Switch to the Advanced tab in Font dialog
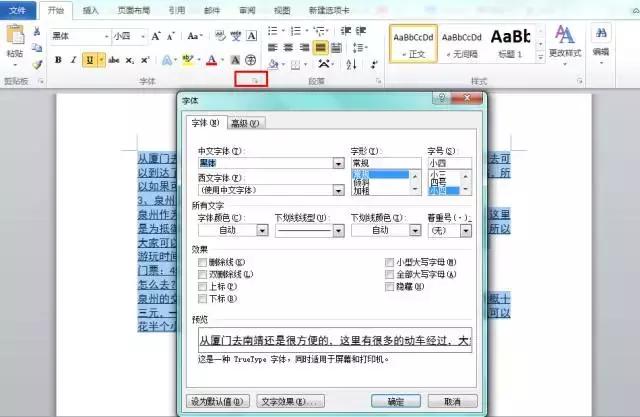Image resolution: width=640 pixels, height=417 pixels. coord(245,123)
